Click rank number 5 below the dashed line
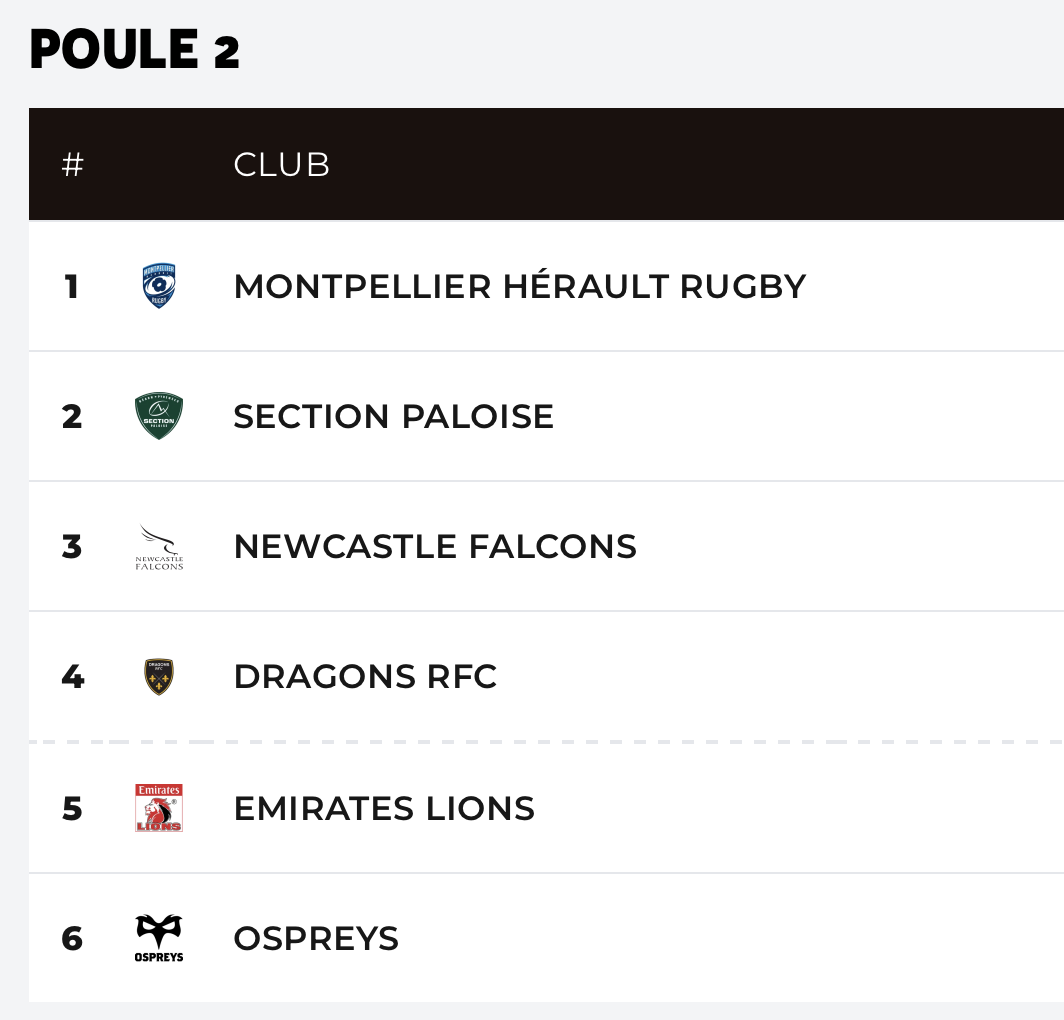Viewport: 1064px width, 1020px height. (x=72, y=808)
